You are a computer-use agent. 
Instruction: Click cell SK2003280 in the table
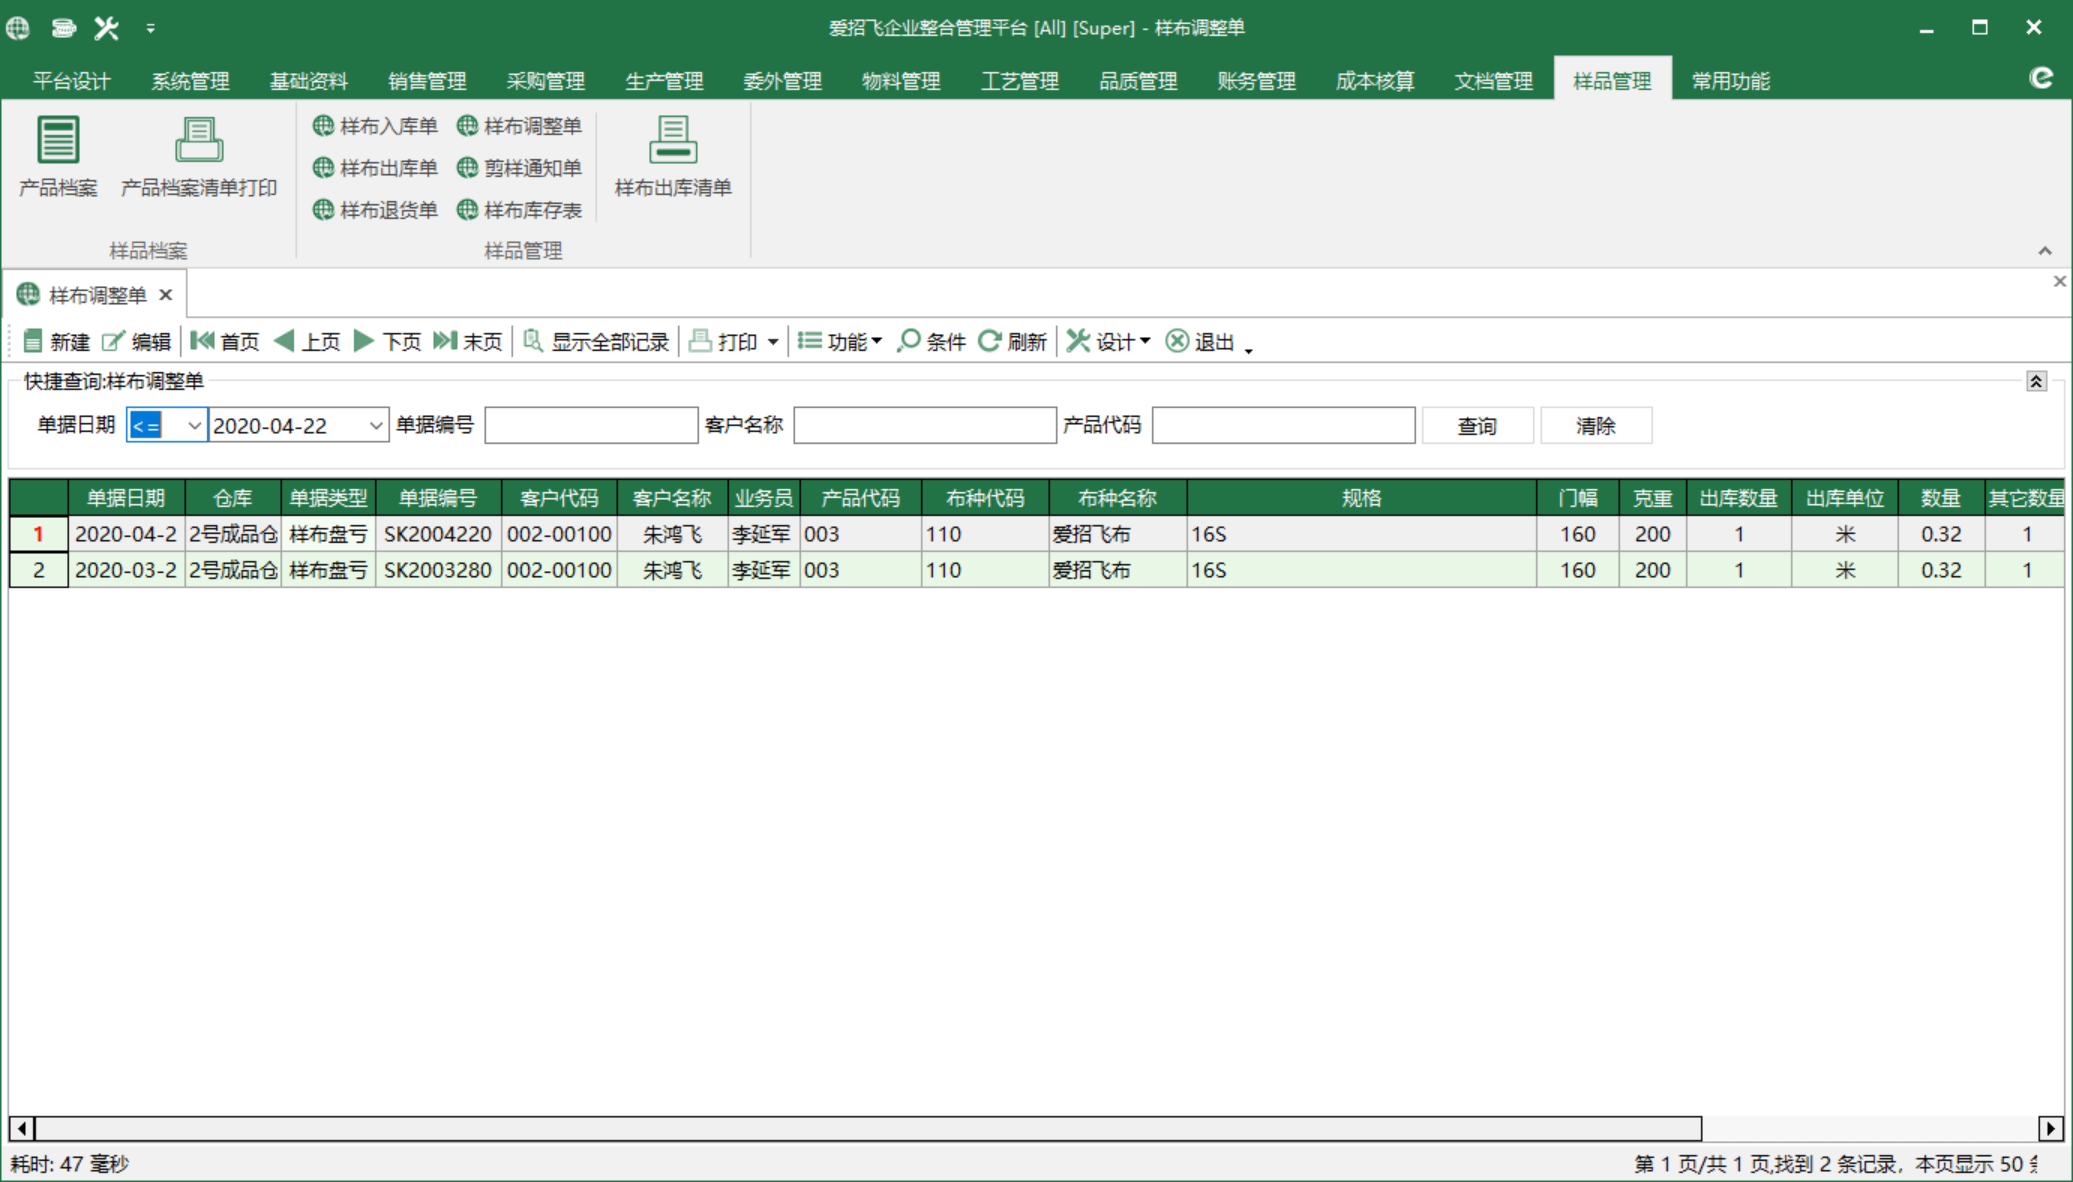438,570
